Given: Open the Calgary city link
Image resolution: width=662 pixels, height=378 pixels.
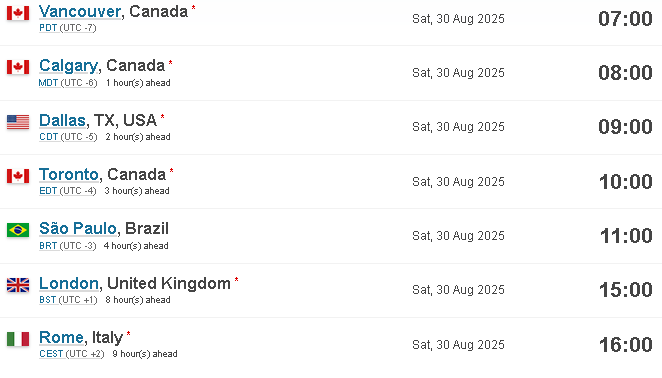Looking at the screenshot, I should (x=69, y=65).
